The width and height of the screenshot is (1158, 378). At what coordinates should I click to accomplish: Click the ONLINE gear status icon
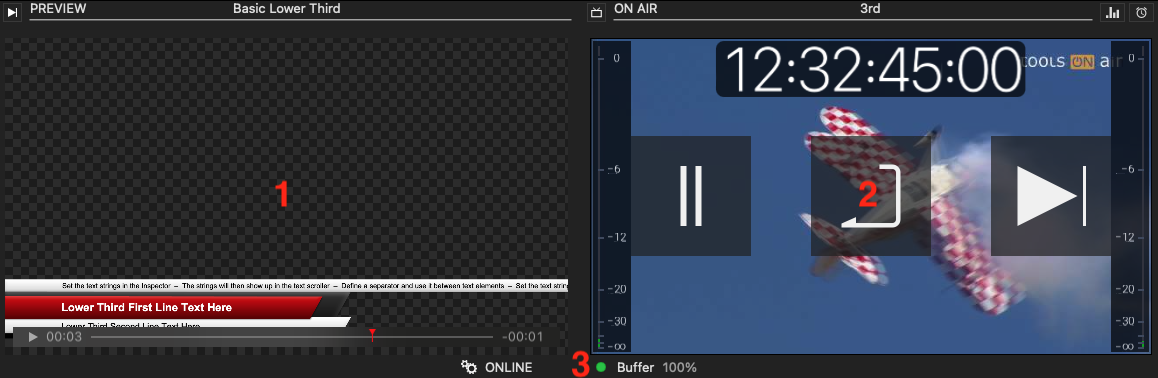coord(468,367)
